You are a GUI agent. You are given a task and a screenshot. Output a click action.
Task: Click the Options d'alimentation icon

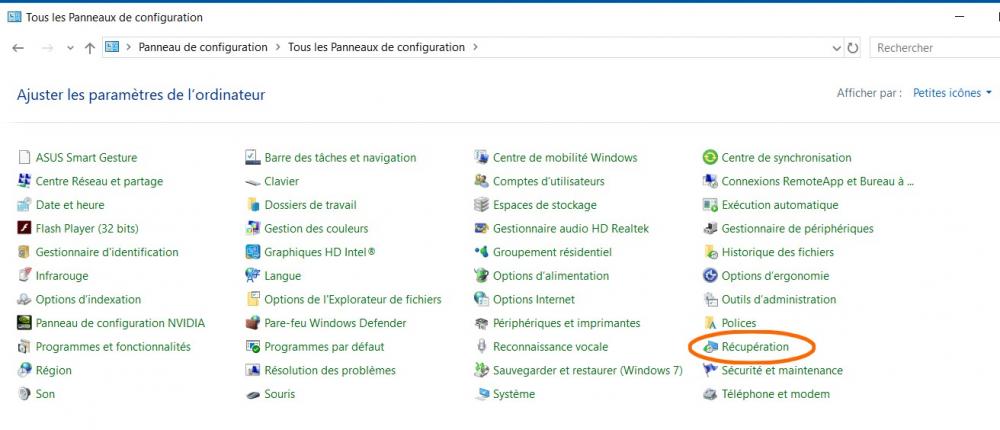(x=482, y=276)
